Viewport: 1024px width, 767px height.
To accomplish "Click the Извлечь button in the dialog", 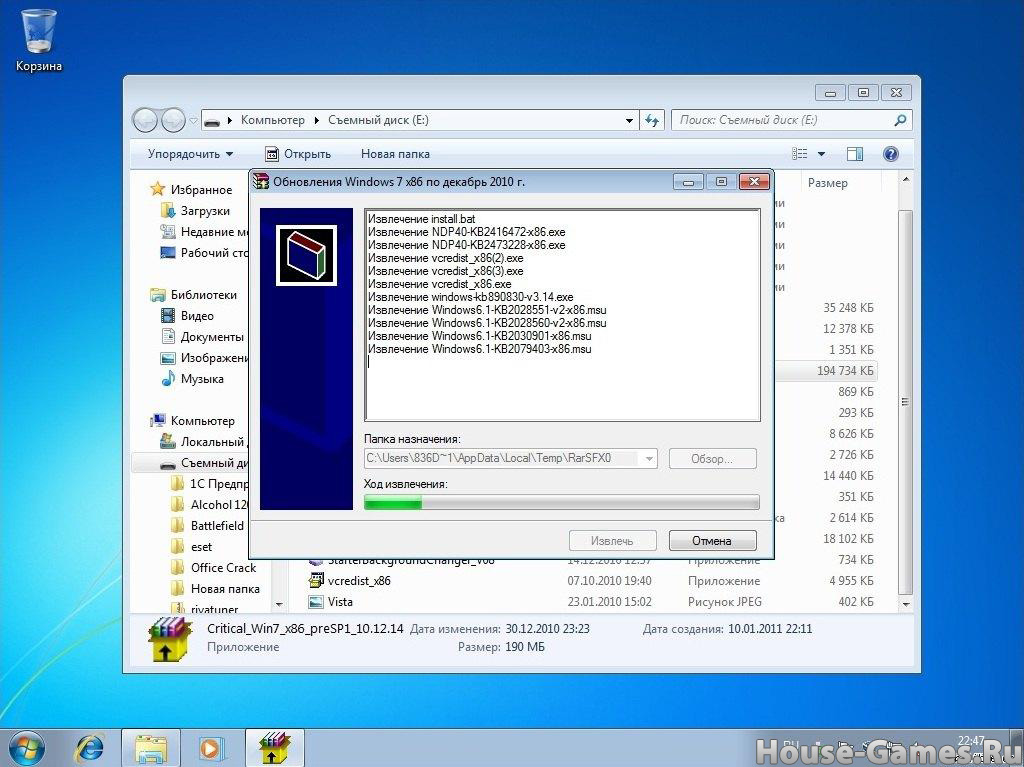I will 612,541.
